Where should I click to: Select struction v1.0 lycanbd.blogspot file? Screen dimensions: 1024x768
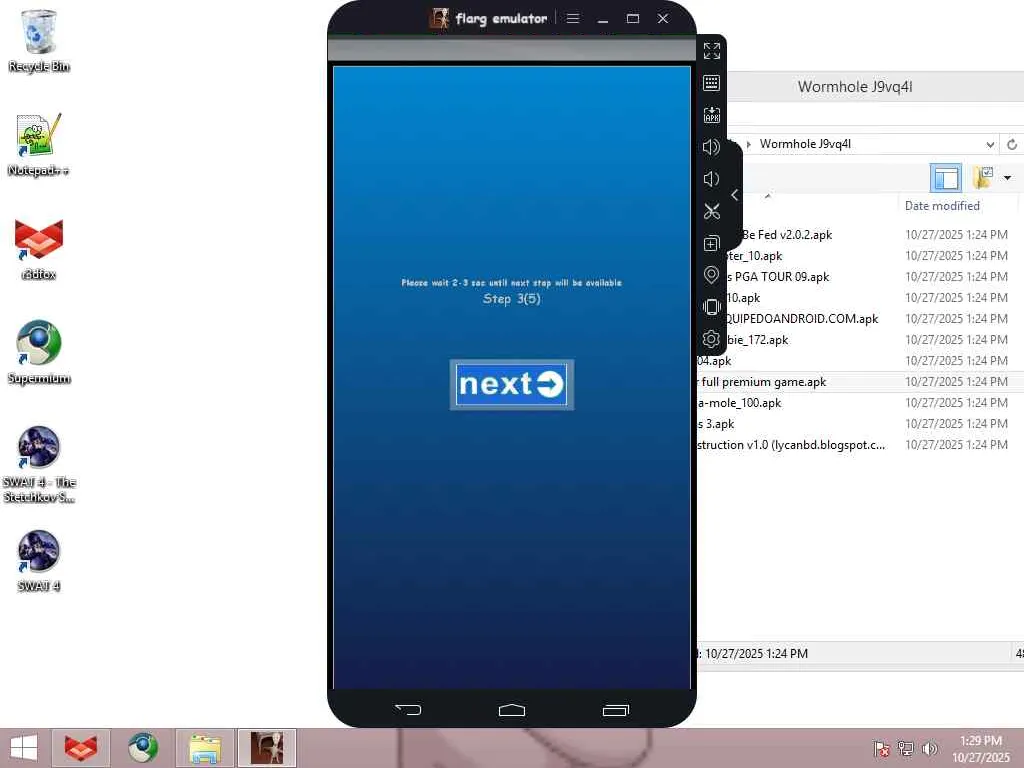(791, 445)
